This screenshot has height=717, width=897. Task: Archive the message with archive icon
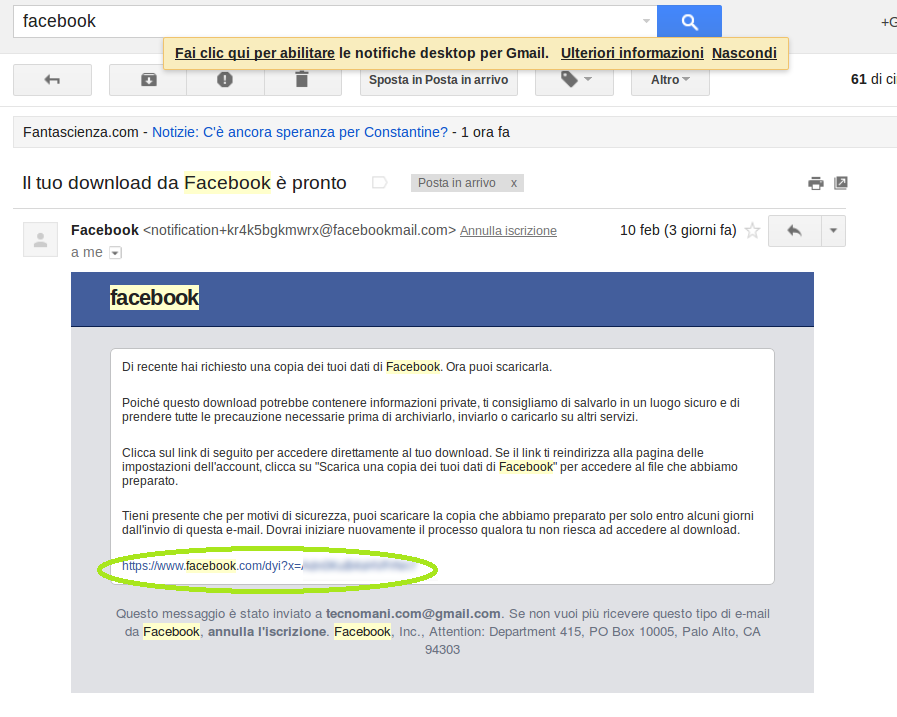point(149,80)
